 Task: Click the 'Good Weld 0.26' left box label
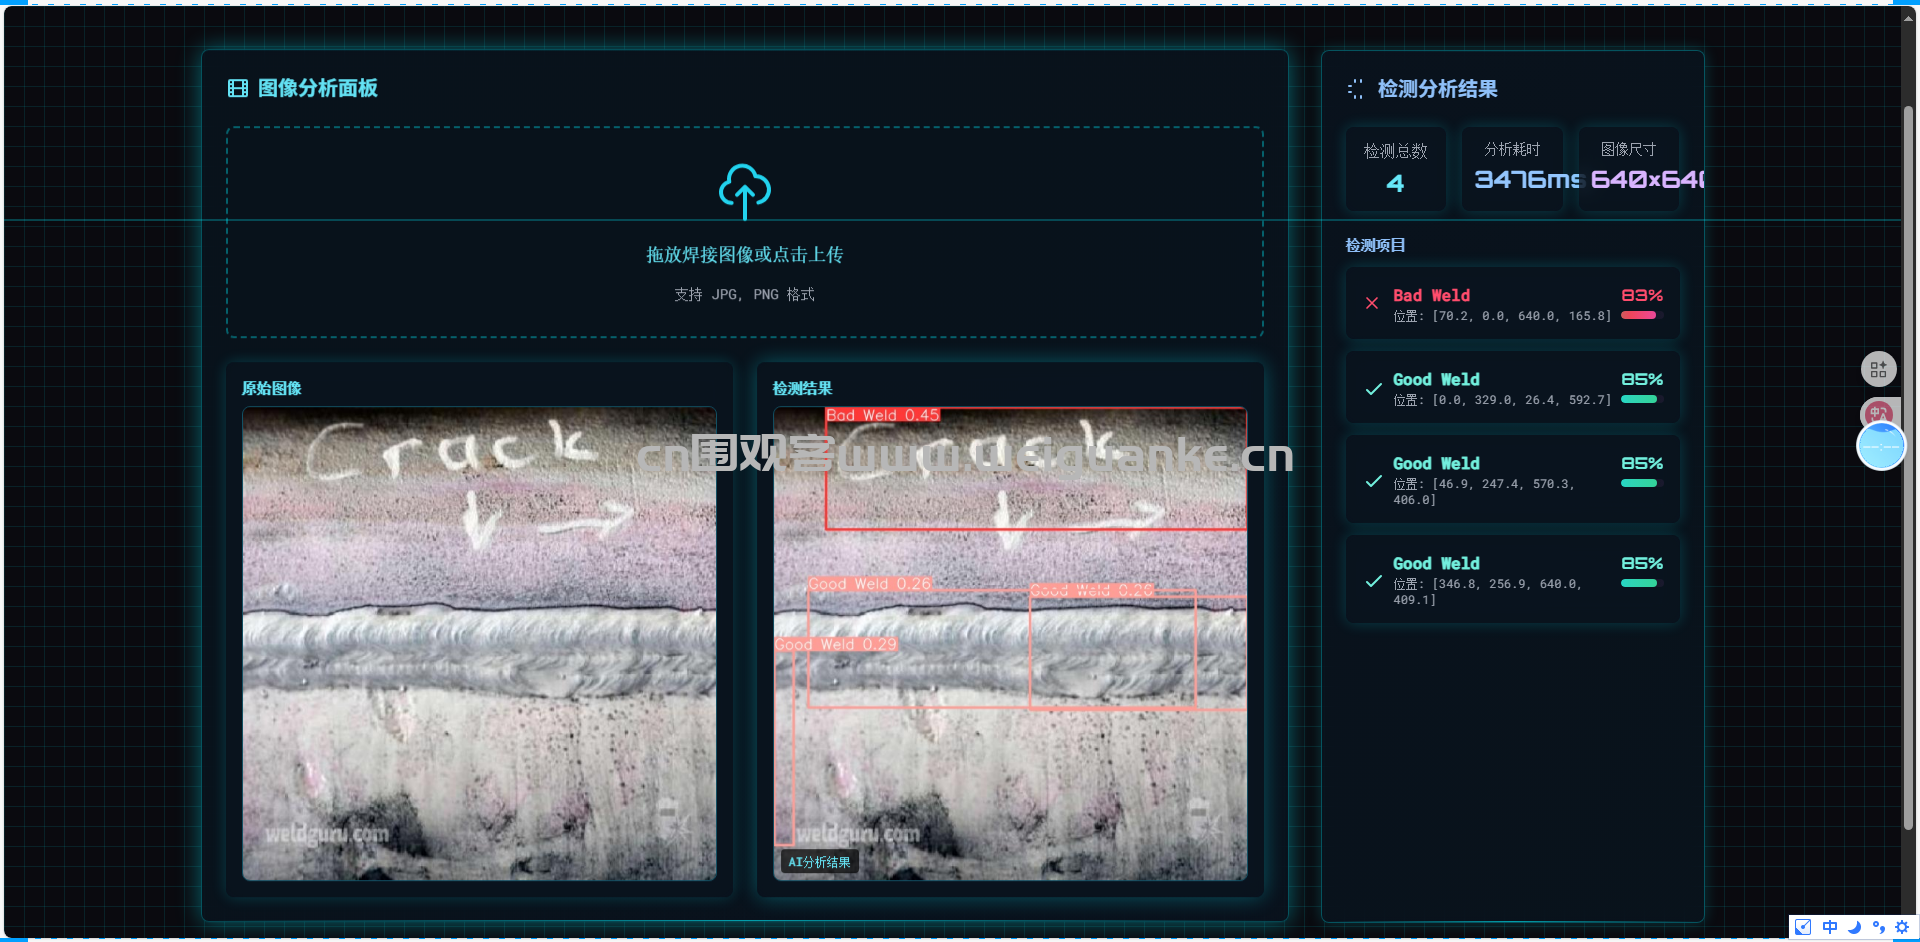pos(870,584)
